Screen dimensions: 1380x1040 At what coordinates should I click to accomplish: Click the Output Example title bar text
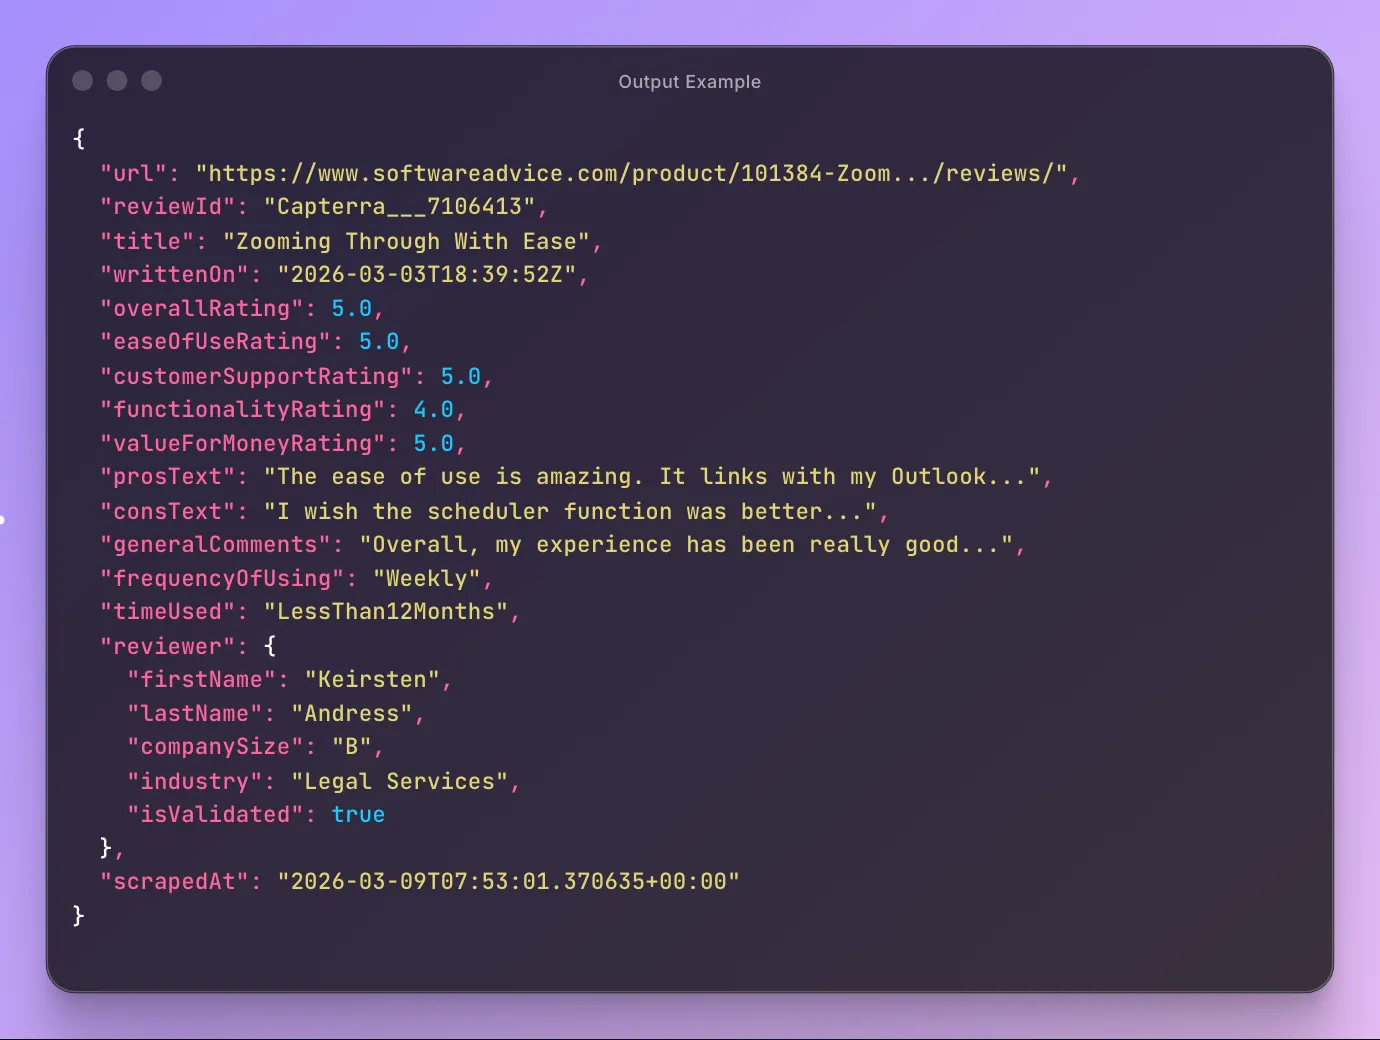click(689, 81)
